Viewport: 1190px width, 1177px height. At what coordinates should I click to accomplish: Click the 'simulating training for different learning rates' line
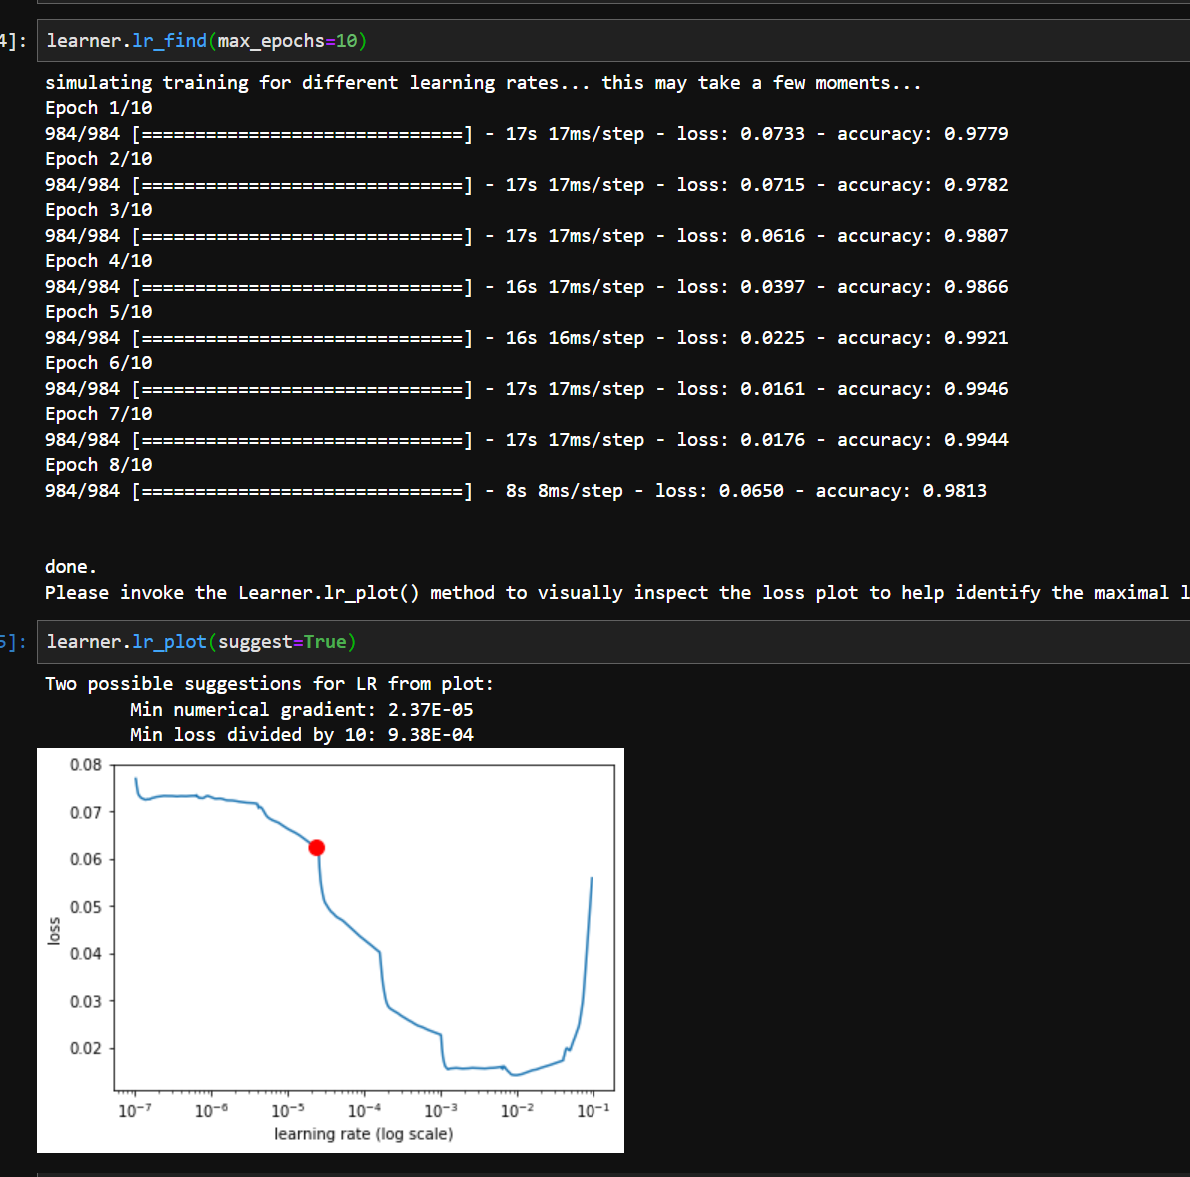[483, 83]
